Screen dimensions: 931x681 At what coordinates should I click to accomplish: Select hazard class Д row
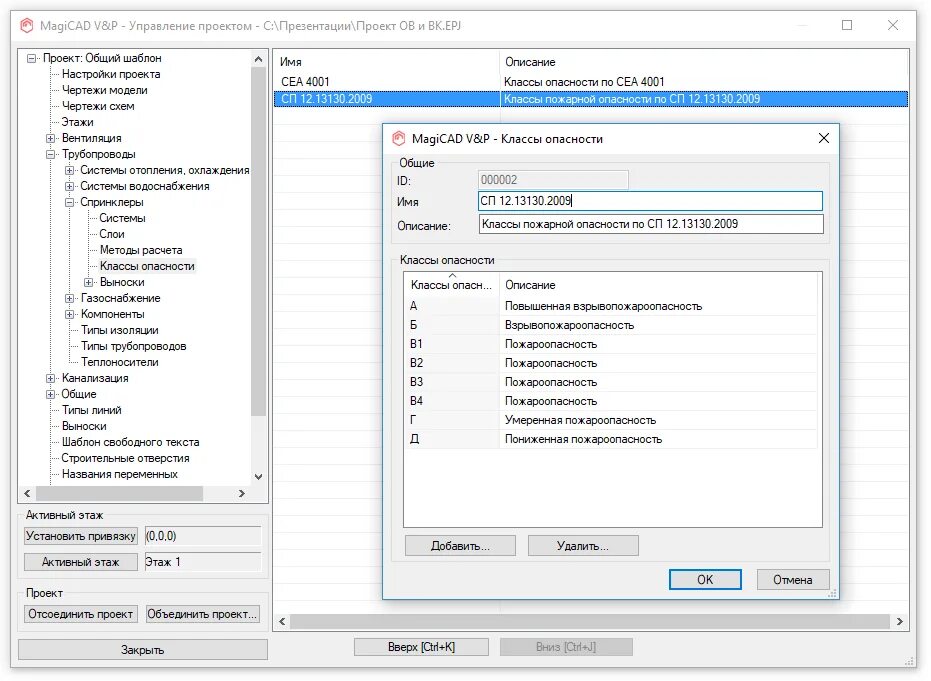[x=611, y=439]
